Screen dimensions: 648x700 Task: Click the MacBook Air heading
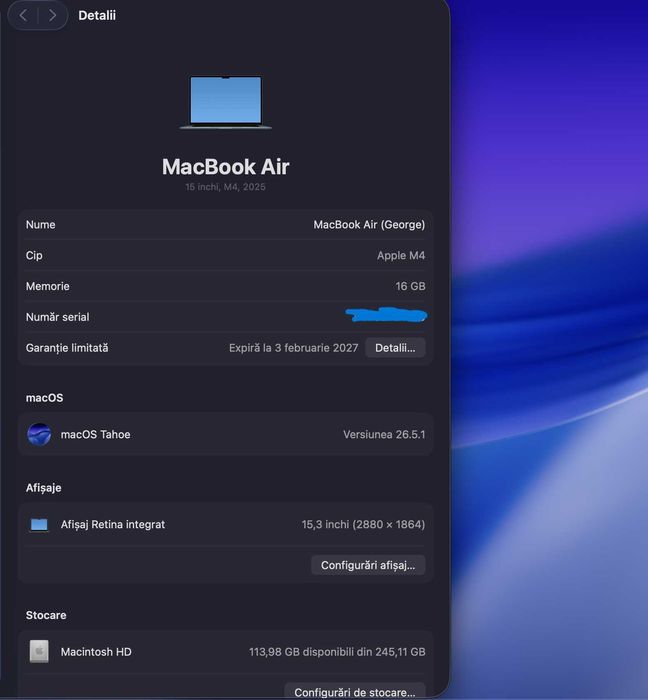coord(226,167)
